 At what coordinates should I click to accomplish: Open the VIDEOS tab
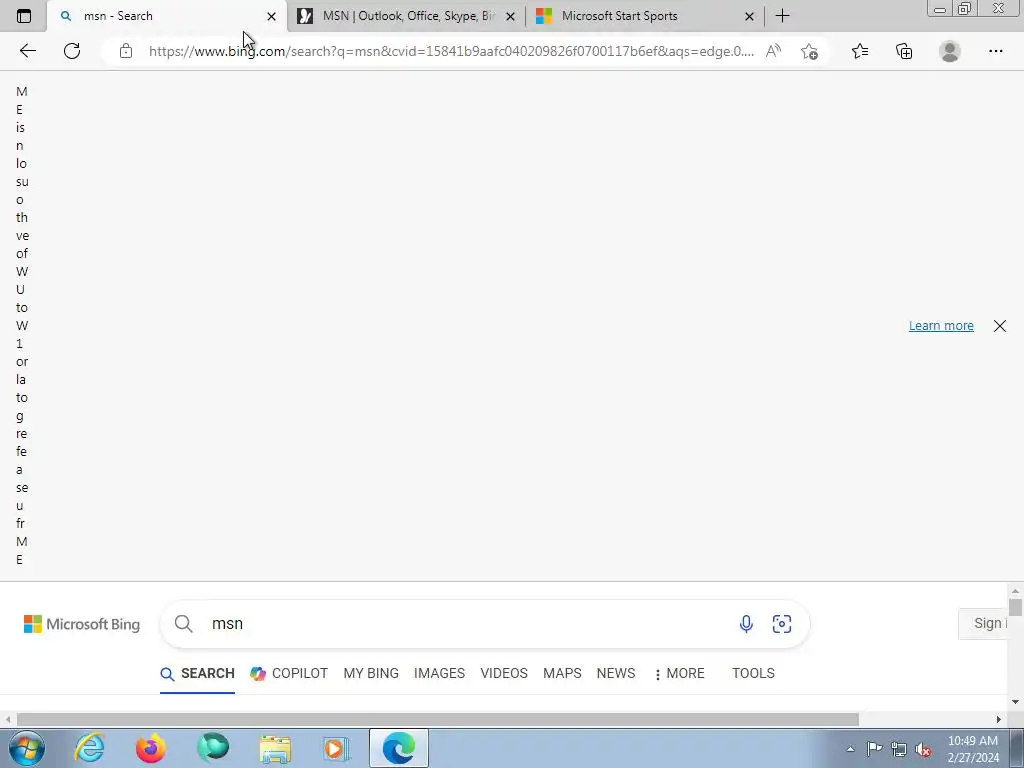coord(504,673)
